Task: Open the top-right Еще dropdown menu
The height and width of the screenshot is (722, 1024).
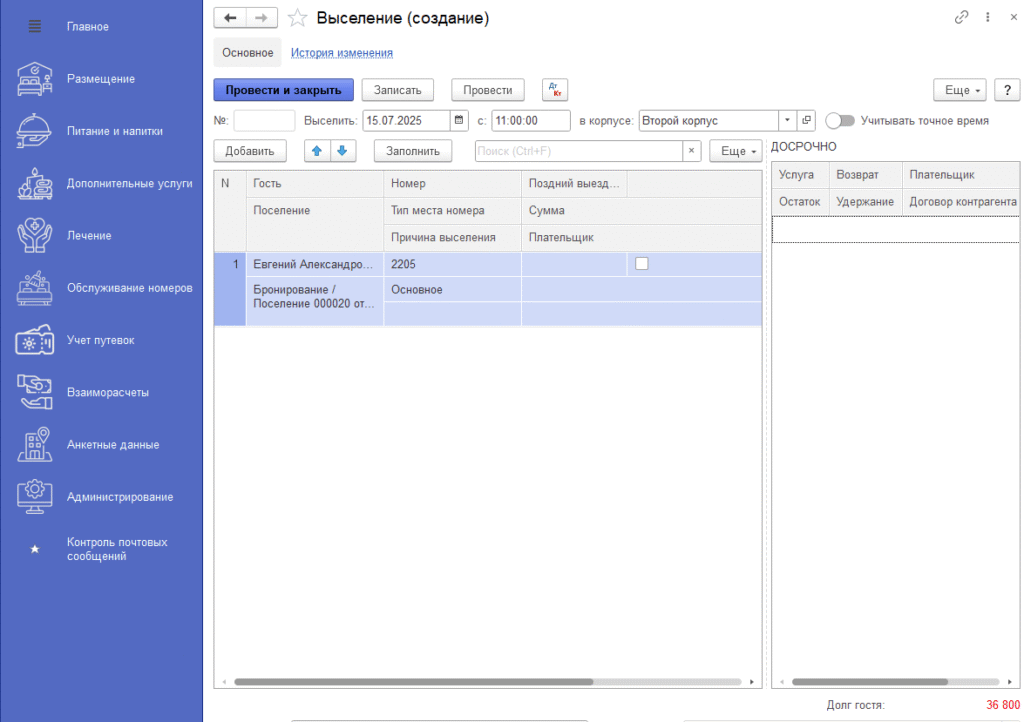Action: (x=960, y=90)
